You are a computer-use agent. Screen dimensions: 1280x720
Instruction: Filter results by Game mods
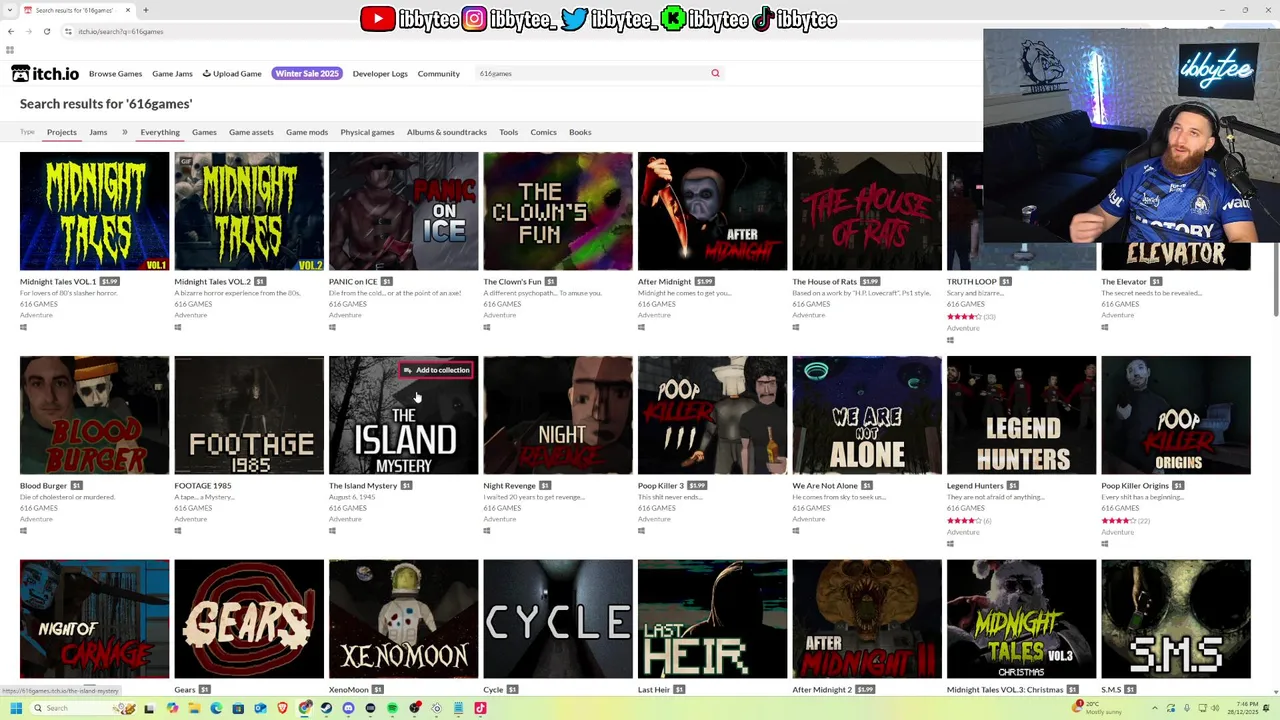point(307,132)
